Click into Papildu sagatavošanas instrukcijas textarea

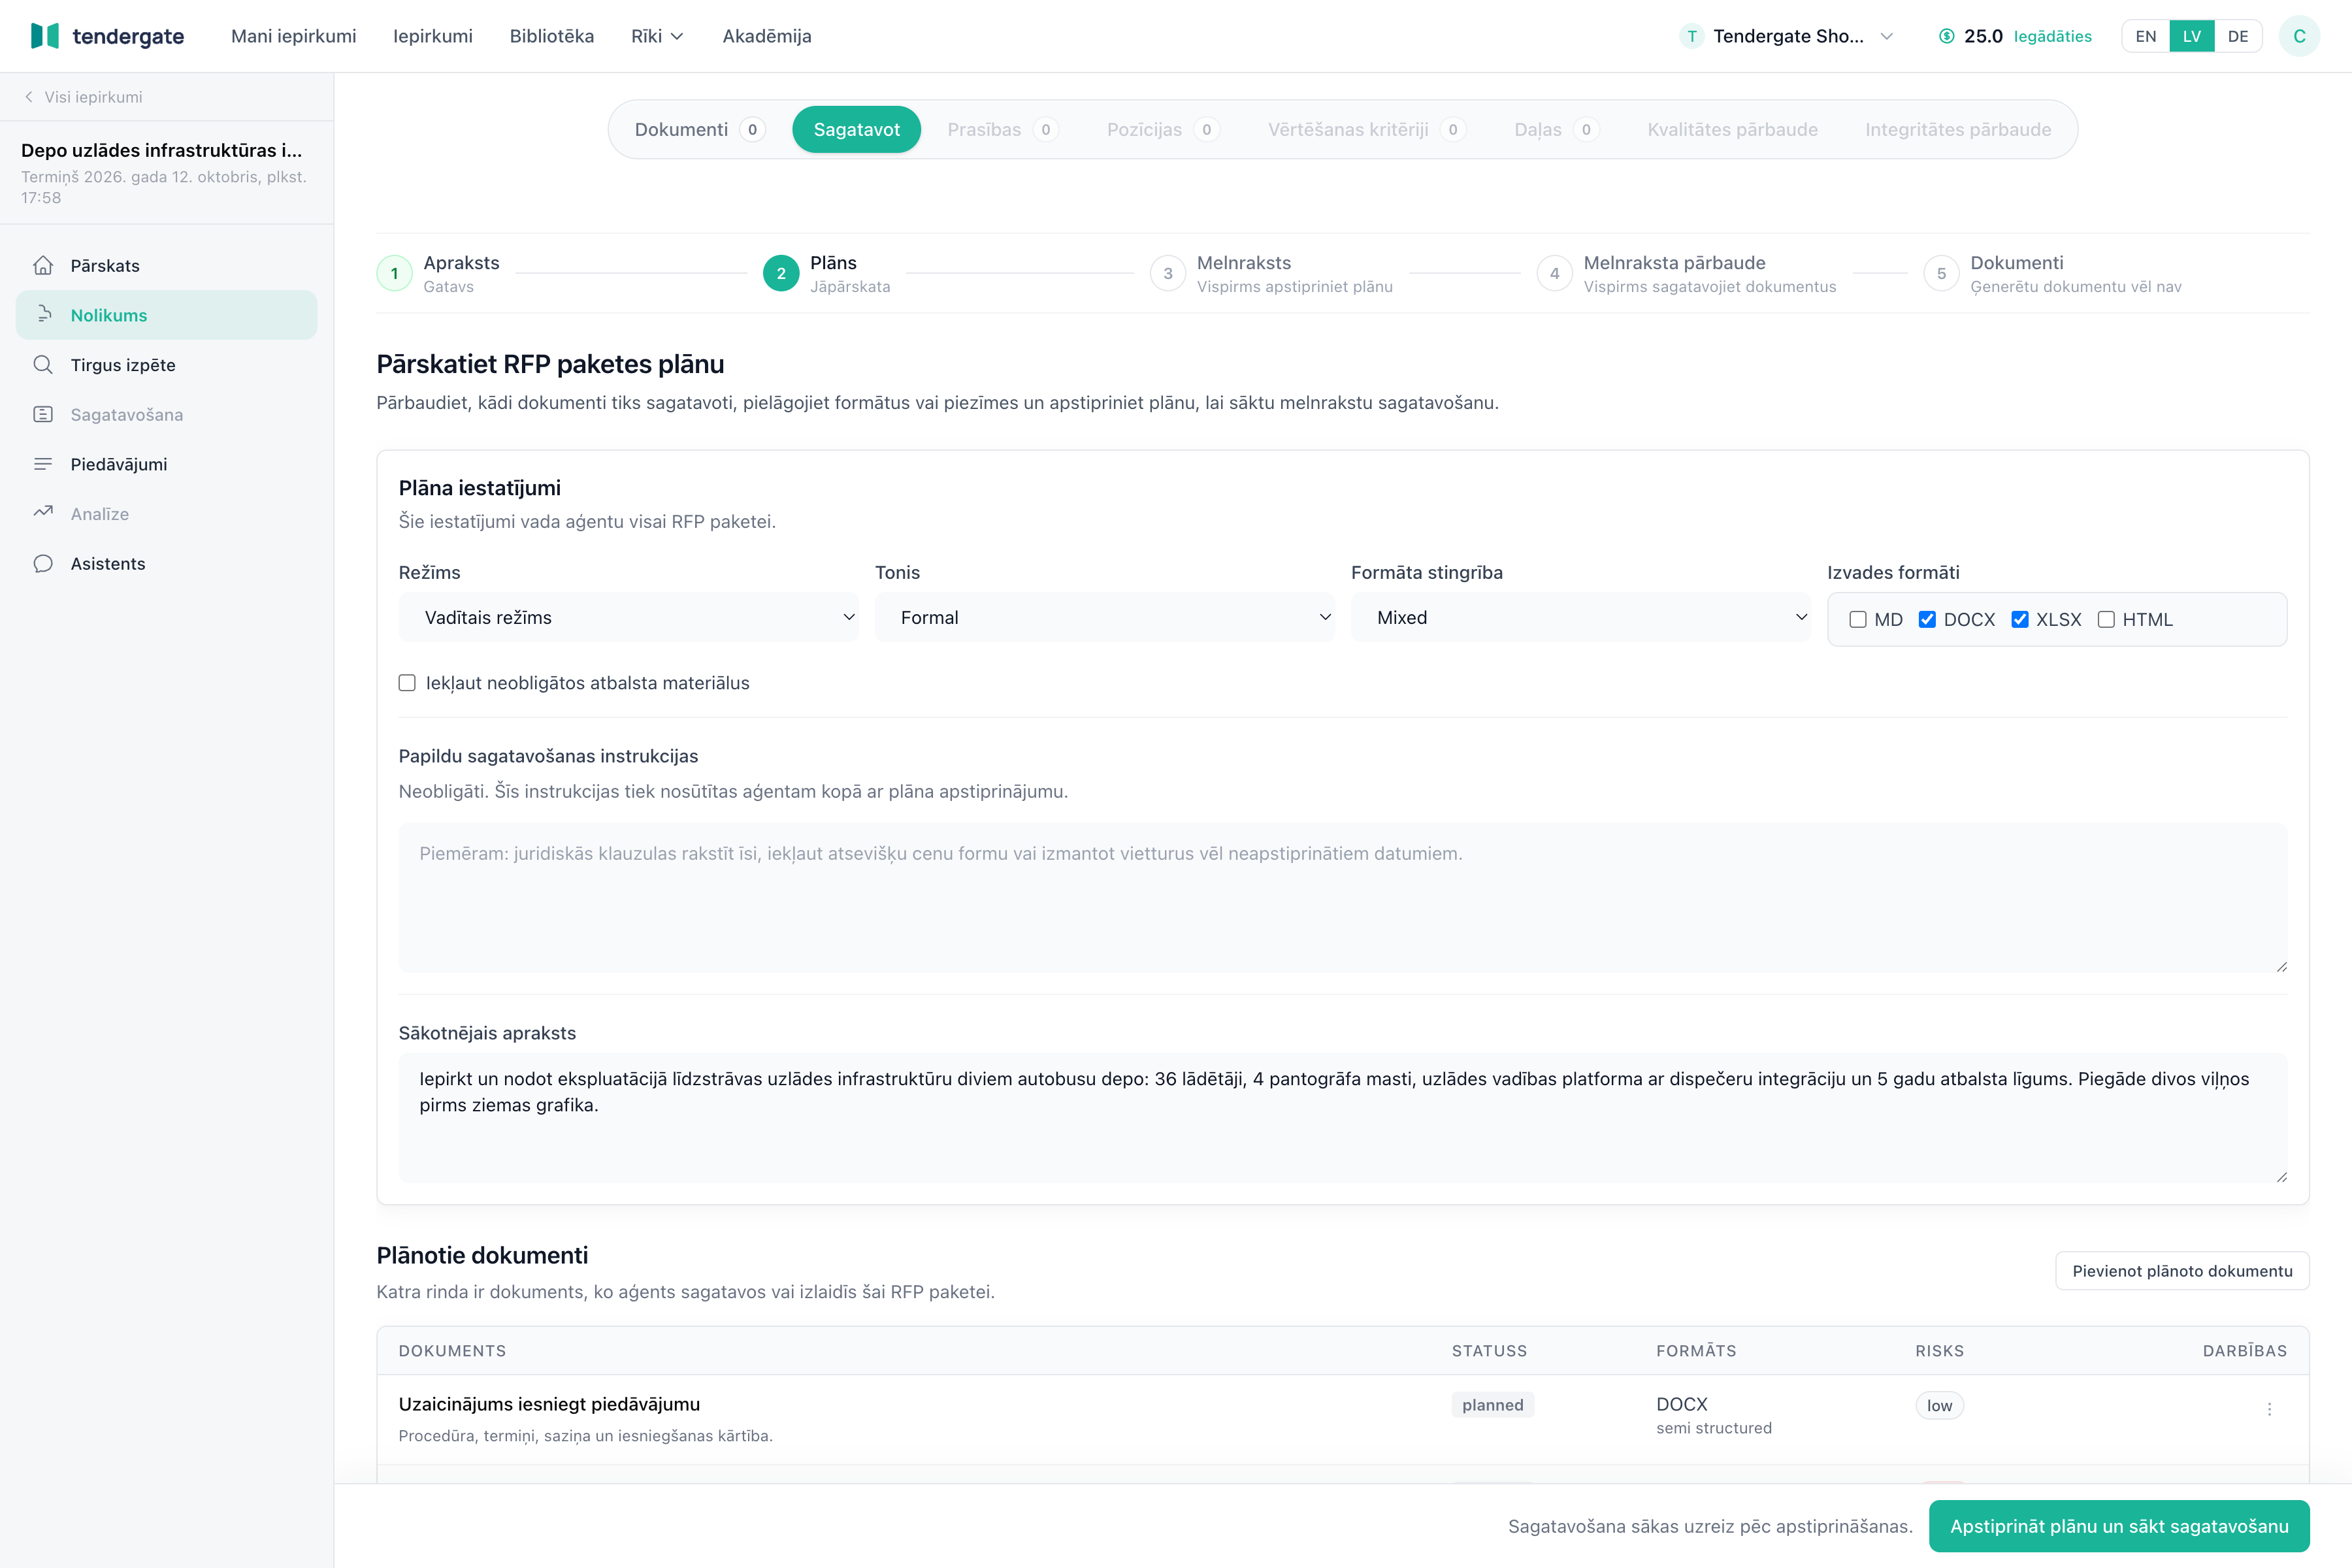[1342, 897]
